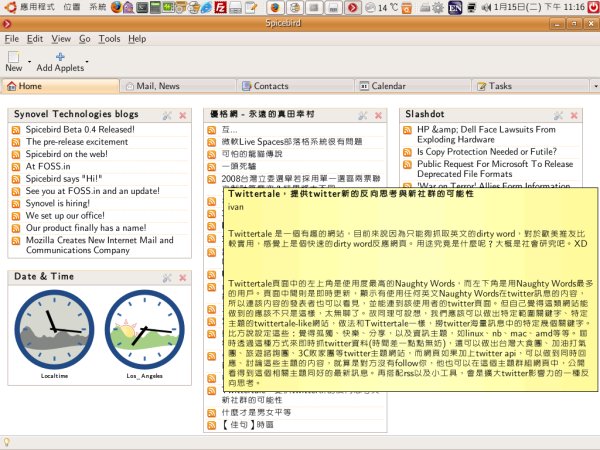The image size is (600, 450).
Task: Click RSS icon beside '【佳句】時區' entry
Action: [x=212, y=426]
